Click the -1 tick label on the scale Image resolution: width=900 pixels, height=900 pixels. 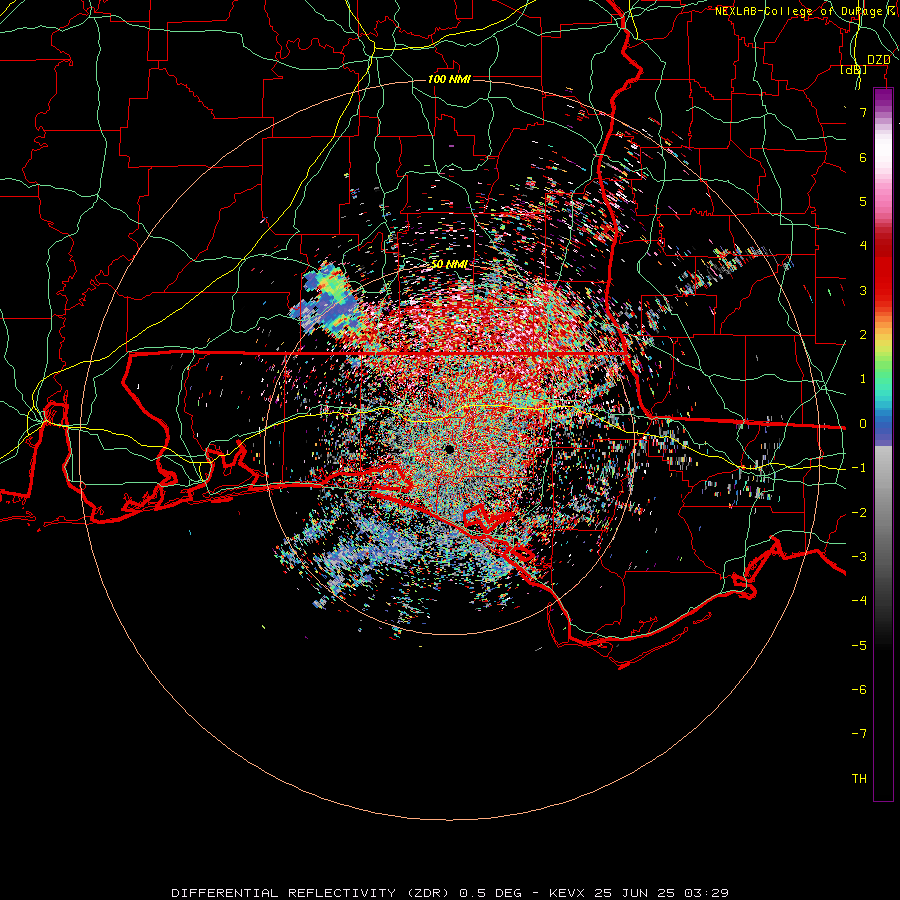pos(859,468)
